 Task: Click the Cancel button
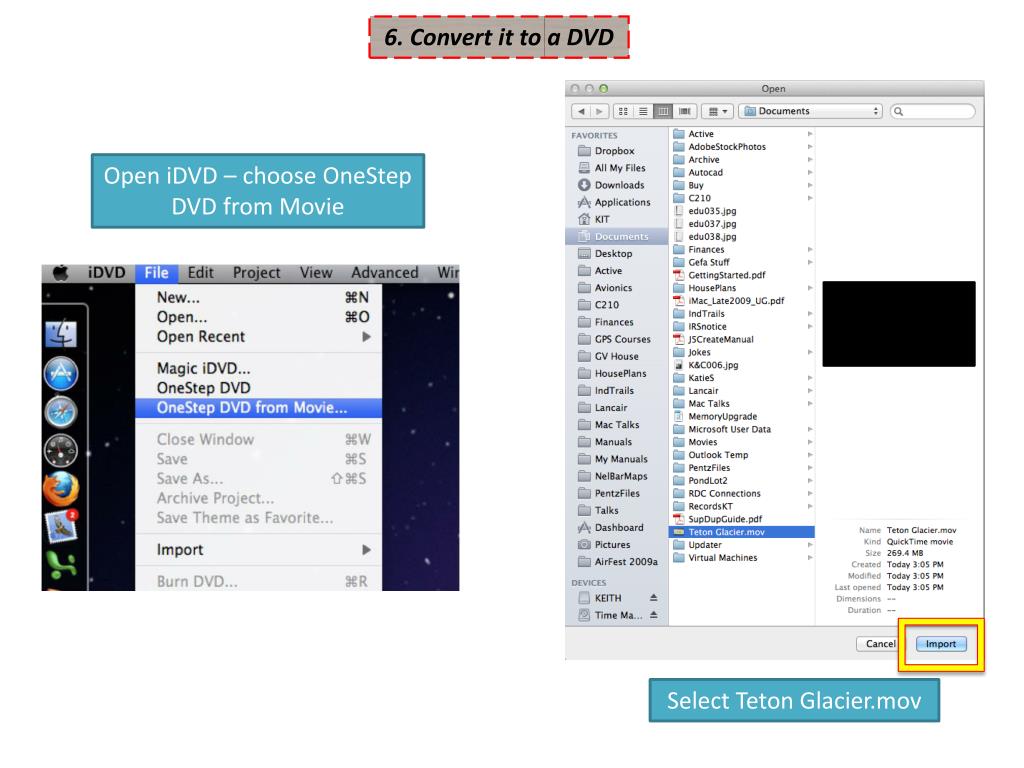[x=880, y=644]
